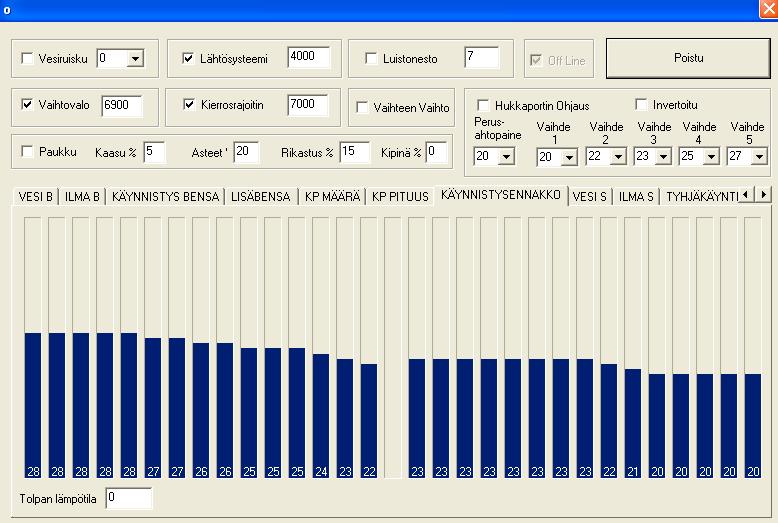Expand the Perusahtopaine dropdown

(506, 157)
